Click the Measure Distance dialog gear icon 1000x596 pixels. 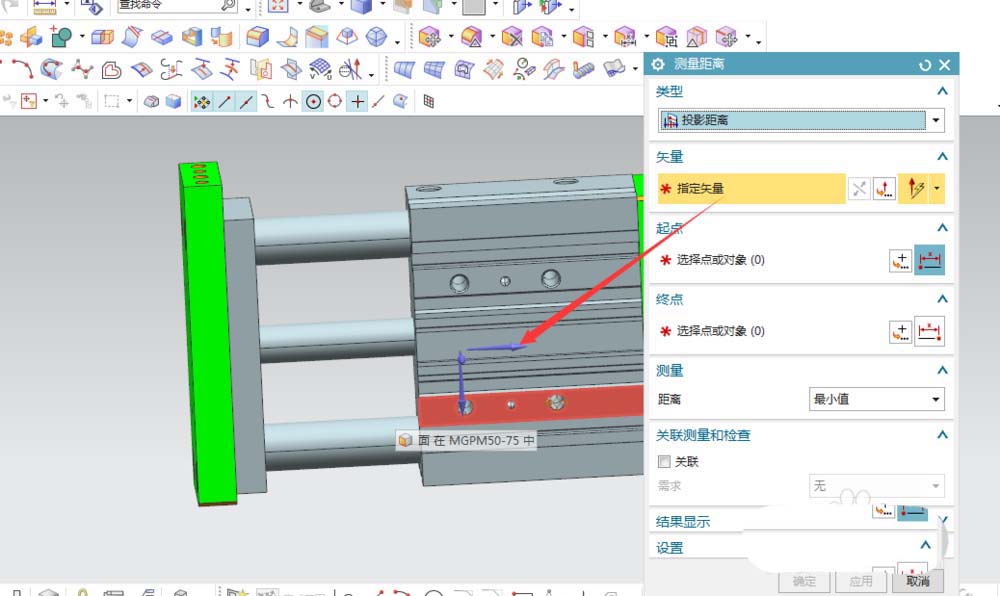pos(658,64)
